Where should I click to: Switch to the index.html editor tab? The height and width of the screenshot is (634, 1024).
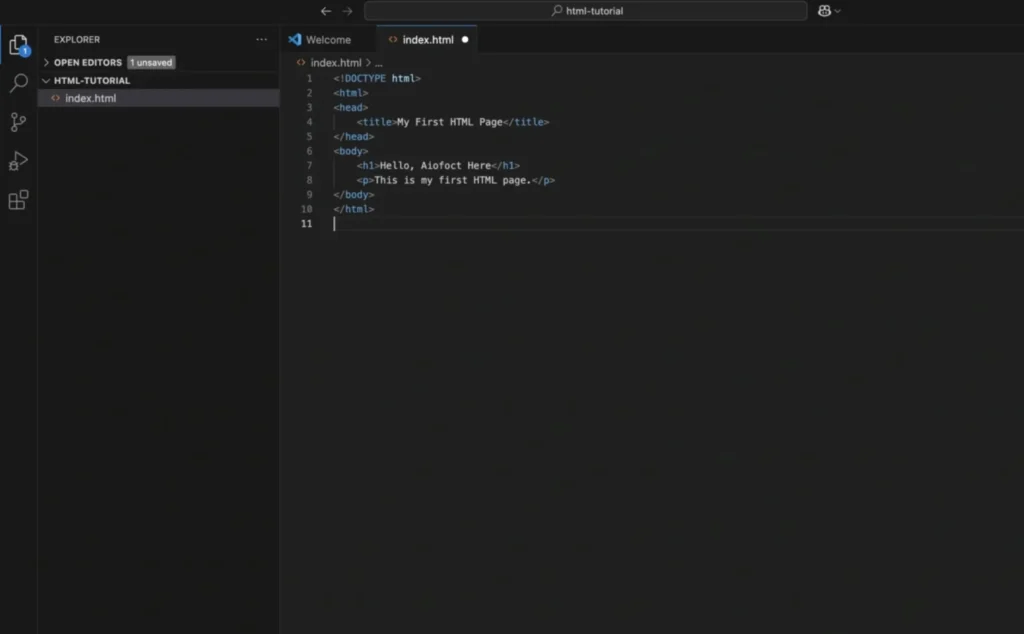427,40
